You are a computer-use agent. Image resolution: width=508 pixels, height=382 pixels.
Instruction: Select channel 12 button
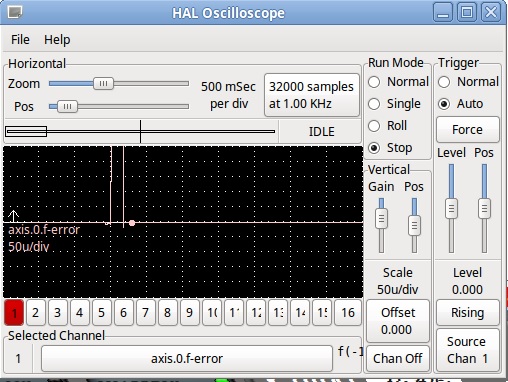(x=256, y=313)
